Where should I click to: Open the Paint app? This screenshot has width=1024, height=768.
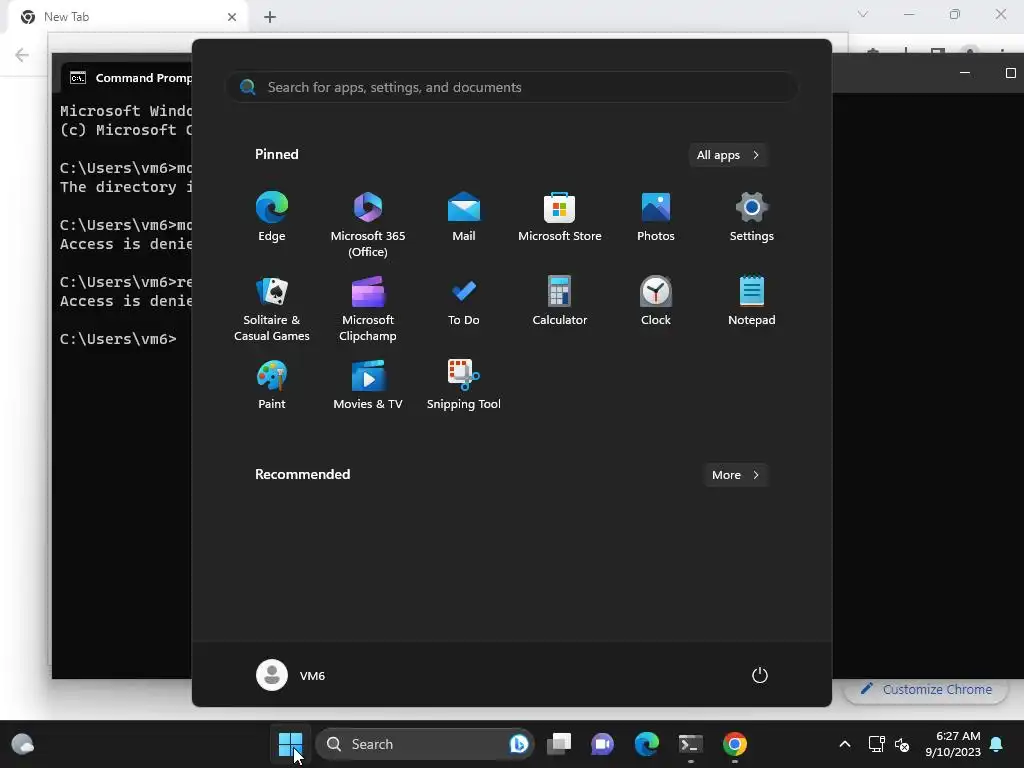[x=272, y=385]
